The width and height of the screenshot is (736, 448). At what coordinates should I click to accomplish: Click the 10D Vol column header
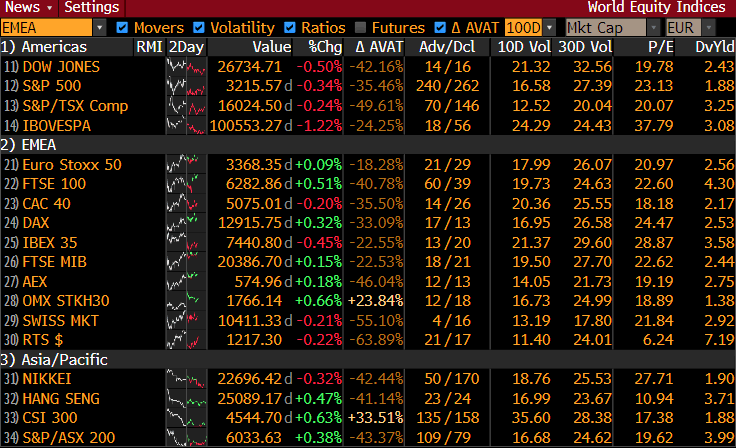pos(524,47)
